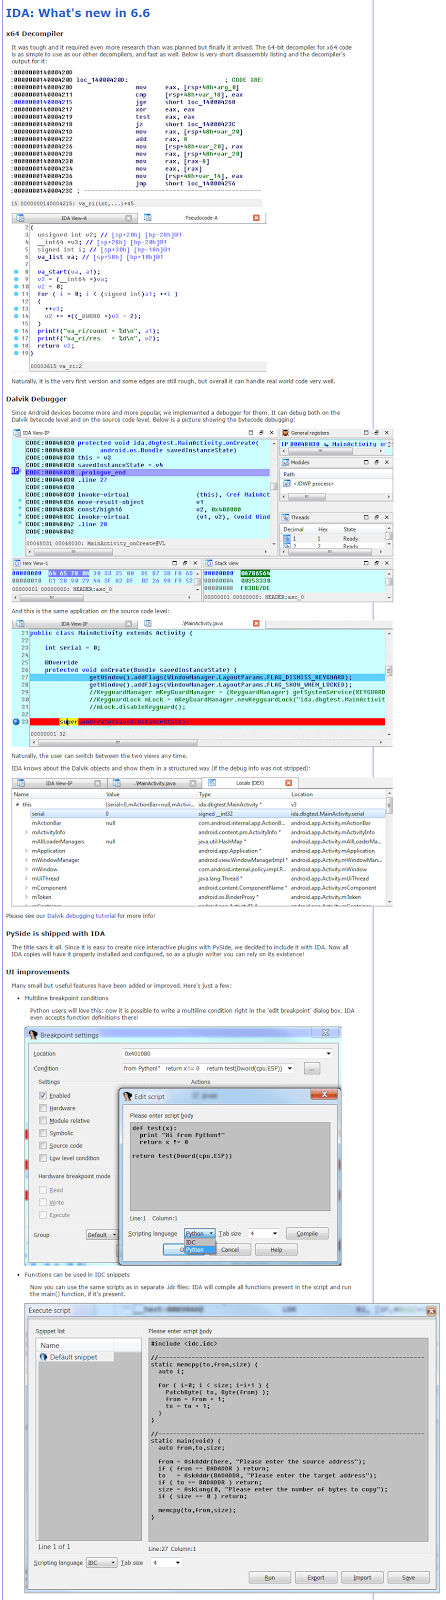This screenshot has width=446, height=1600.
Task: Select Ready thread row 1 in Threads
Action: [334, 538]
